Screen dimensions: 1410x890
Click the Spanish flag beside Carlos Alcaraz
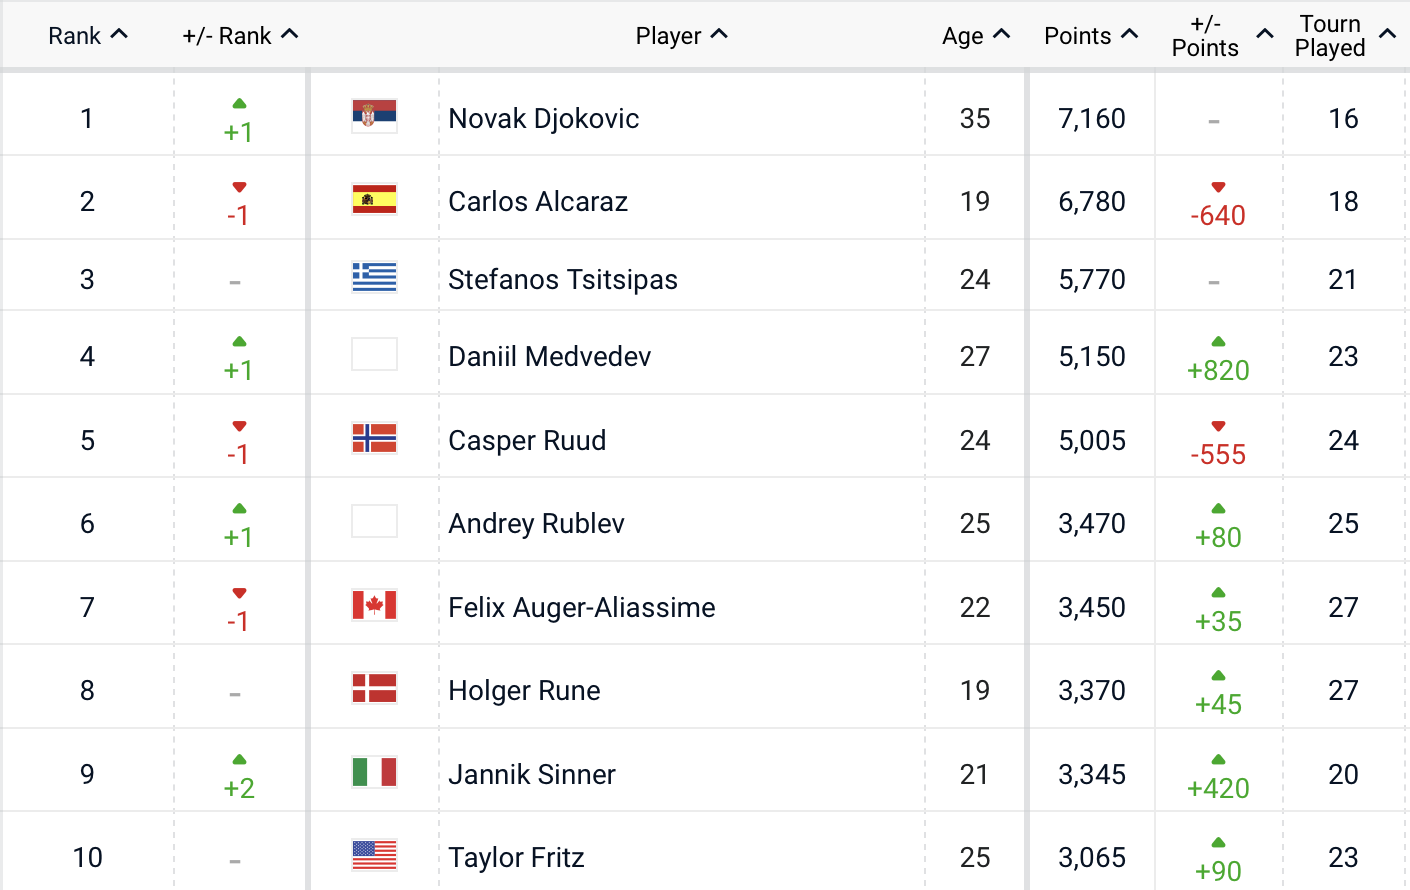[374, 200]
